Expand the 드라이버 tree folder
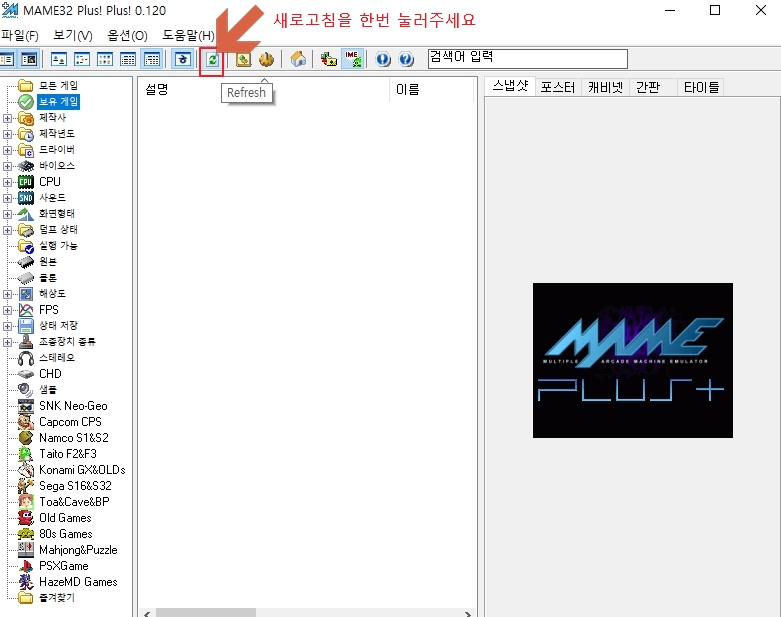Screen dimensions: 781x617 (7, 150)
